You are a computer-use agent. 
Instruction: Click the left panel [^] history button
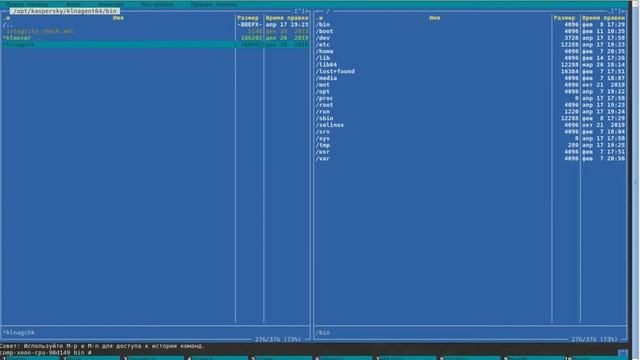(x=300, y=11)
